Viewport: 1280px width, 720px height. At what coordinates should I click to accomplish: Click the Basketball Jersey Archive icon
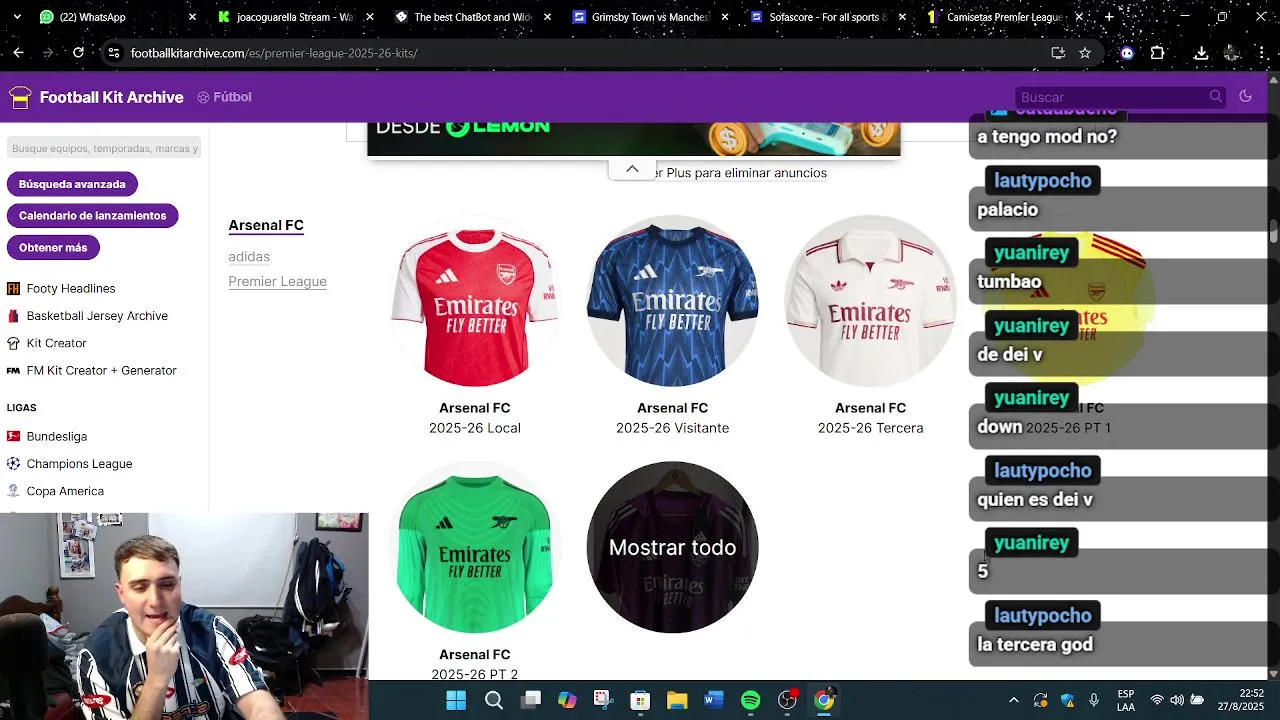point(13,316)
